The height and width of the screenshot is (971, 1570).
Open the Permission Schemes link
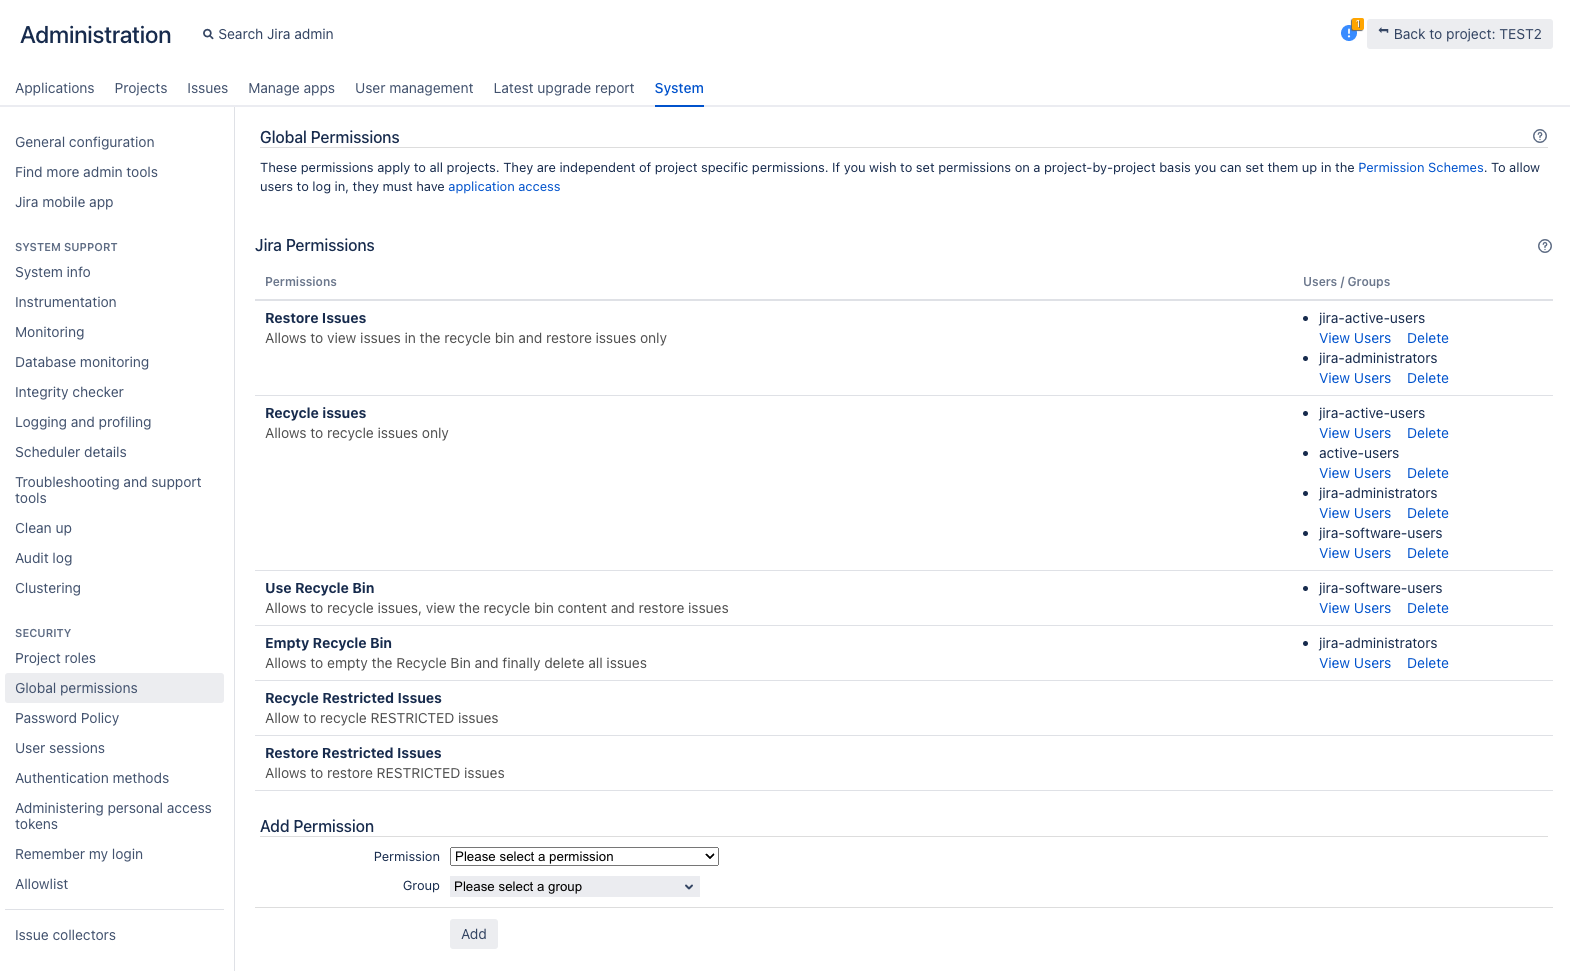1420,168
